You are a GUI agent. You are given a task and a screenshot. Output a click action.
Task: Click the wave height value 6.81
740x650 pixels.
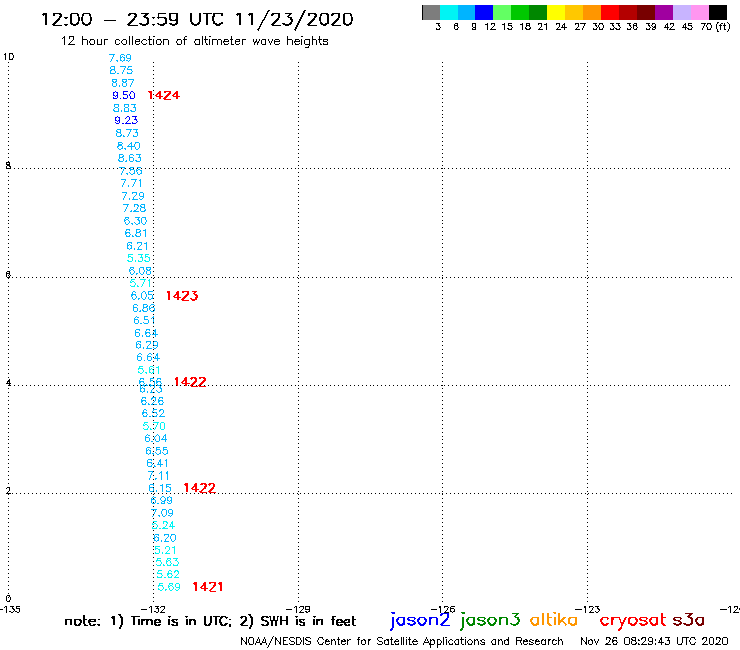pos(136,233)
